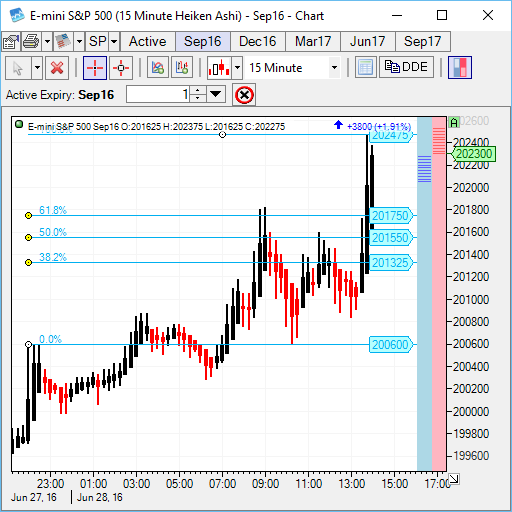Click the Jun 28, 16 date label
The image size is (512, 512).
100,497
